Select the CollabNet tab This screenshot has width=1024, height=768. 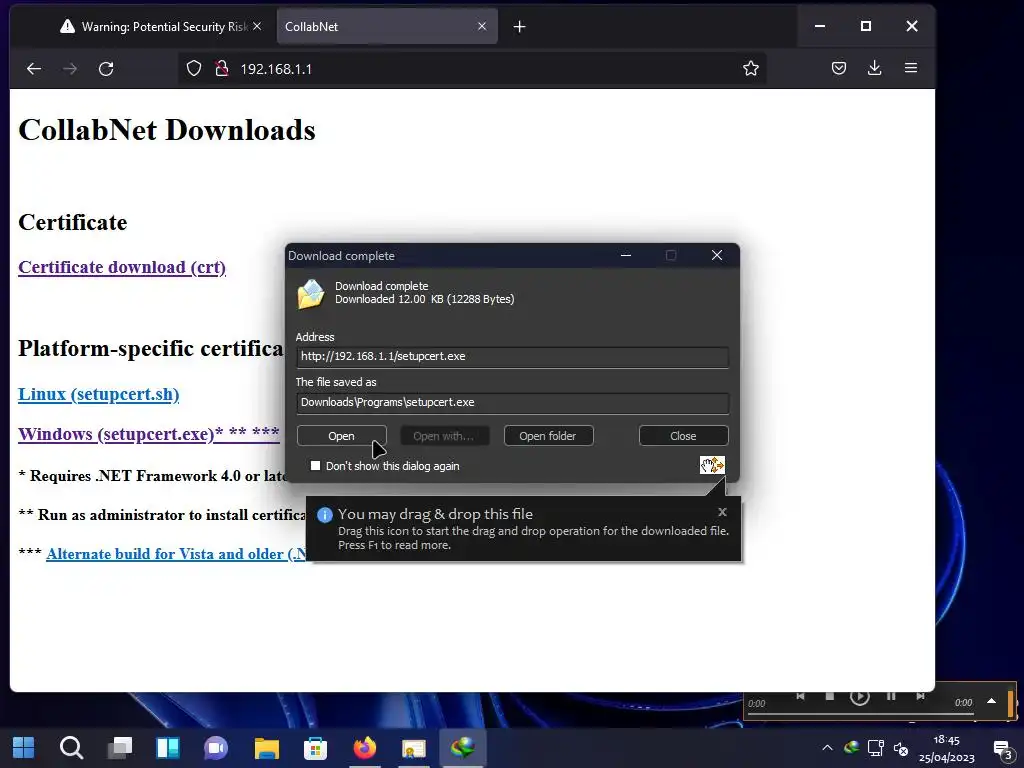coord(387,27)
